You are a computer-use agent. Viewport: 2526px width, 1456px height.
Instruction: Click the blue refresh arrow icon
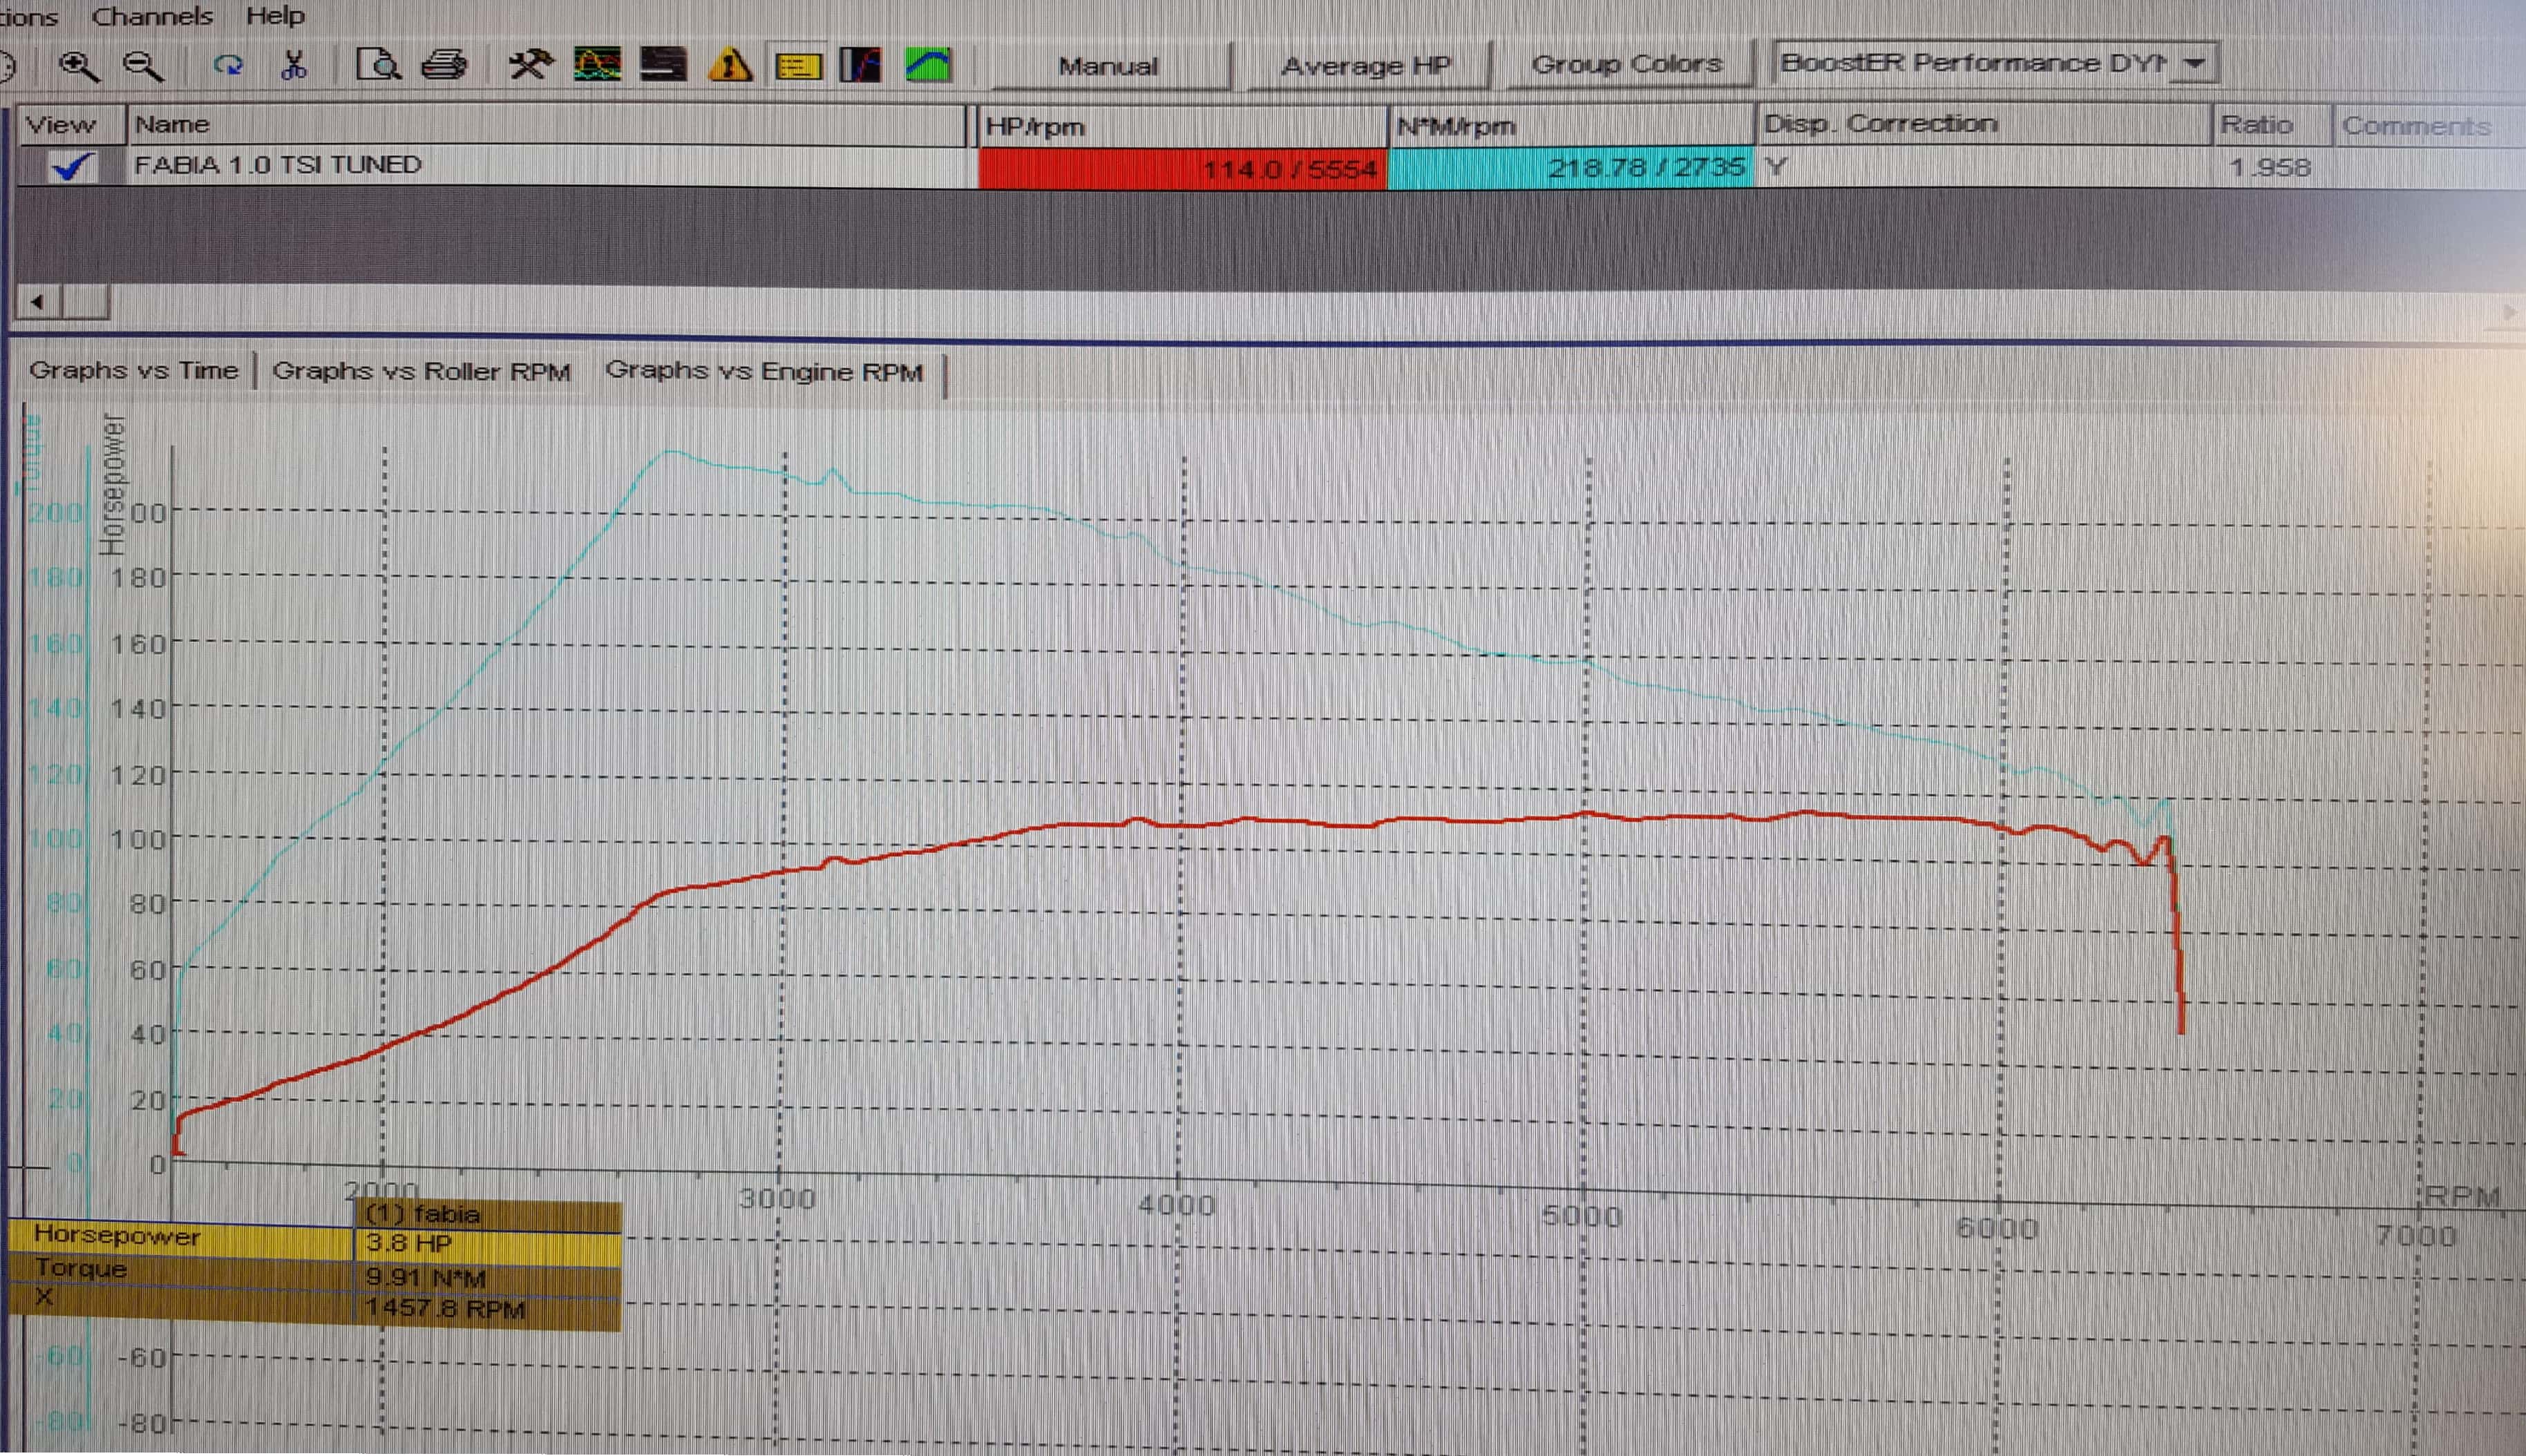coord(228,66)
